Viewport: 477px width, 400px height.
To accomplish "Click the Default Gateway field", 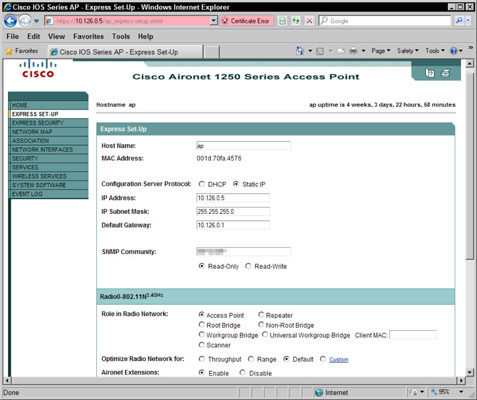I will [x=233, y=225].
